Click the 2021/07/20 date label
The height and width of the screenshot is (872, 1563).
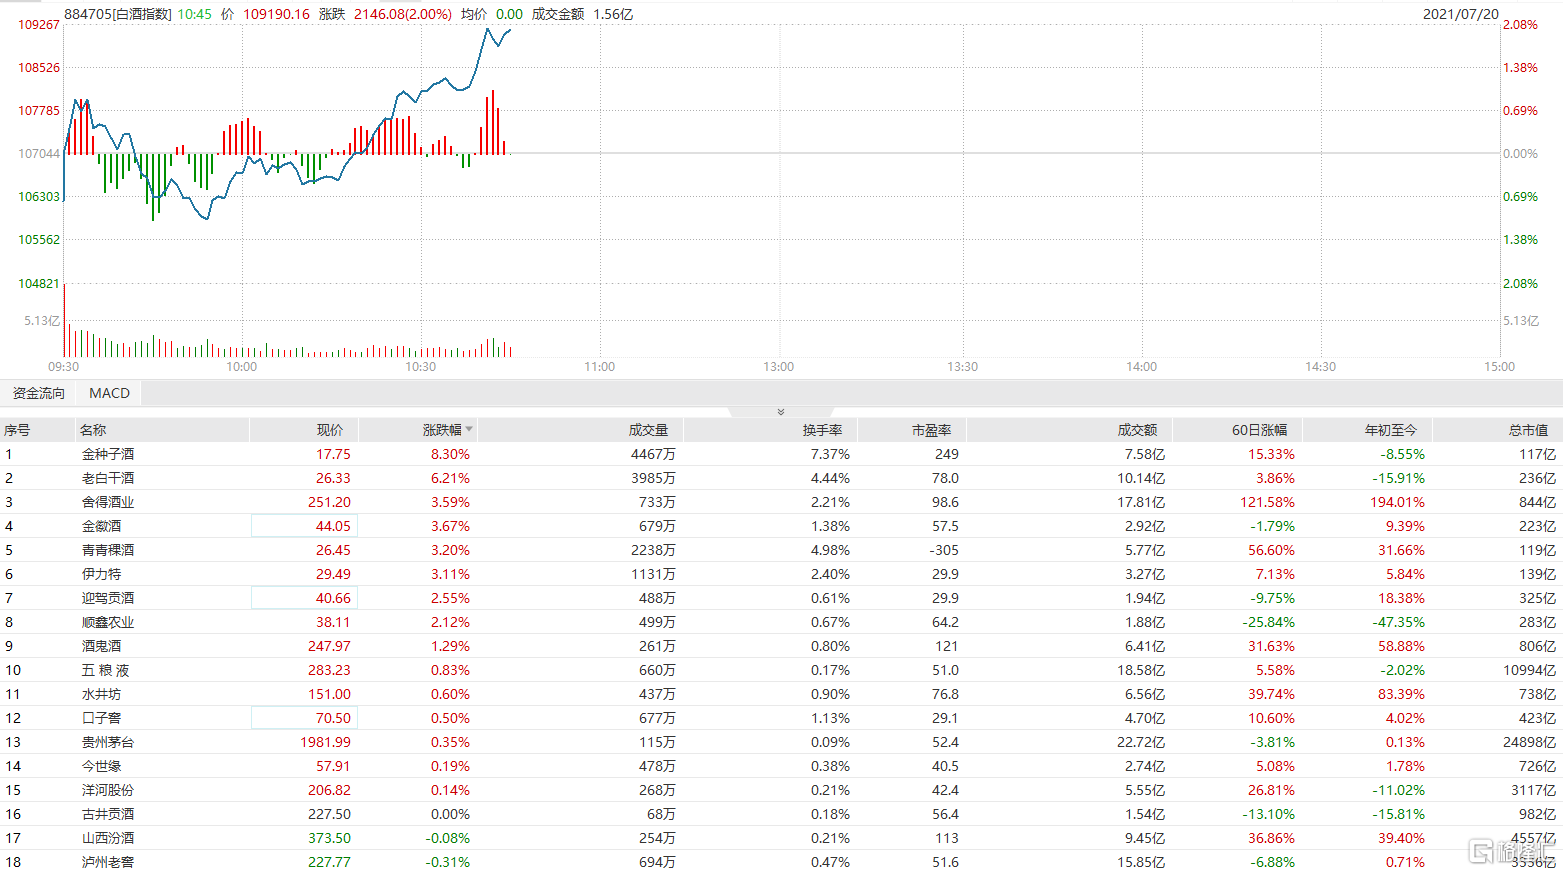click(1461, 14)
